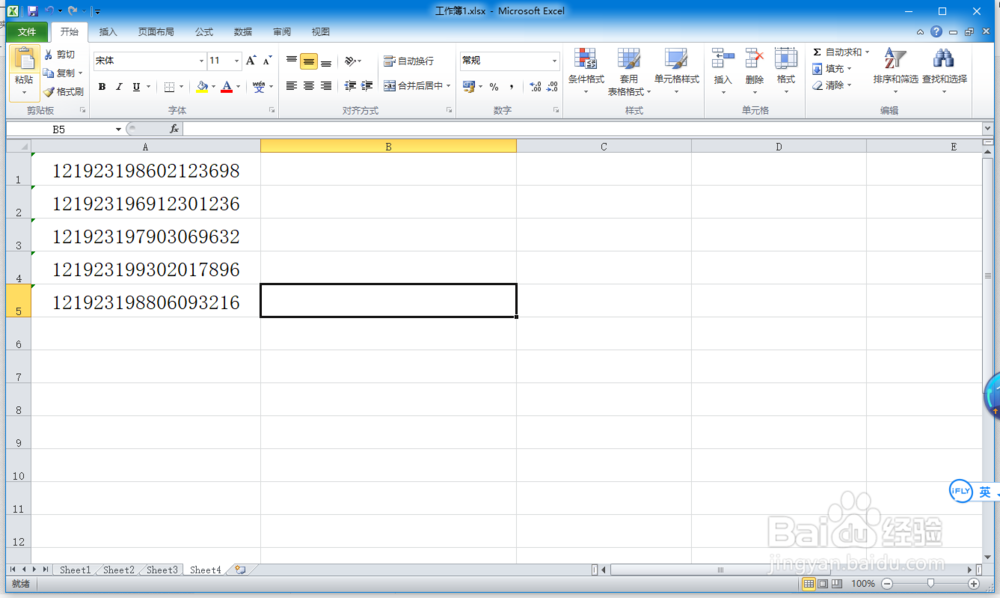
Task: Click the Copy icon
Action: 48,73
